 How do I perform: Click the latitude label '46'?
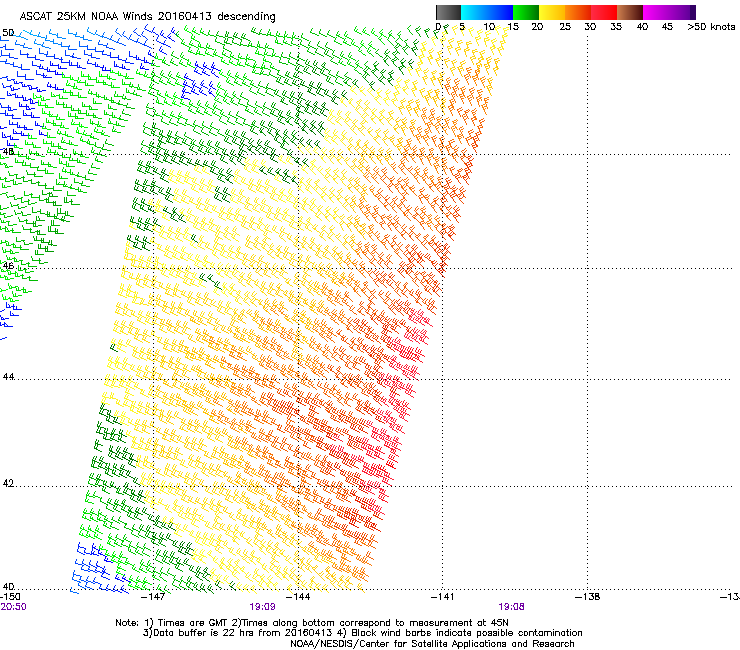point(8,266)
